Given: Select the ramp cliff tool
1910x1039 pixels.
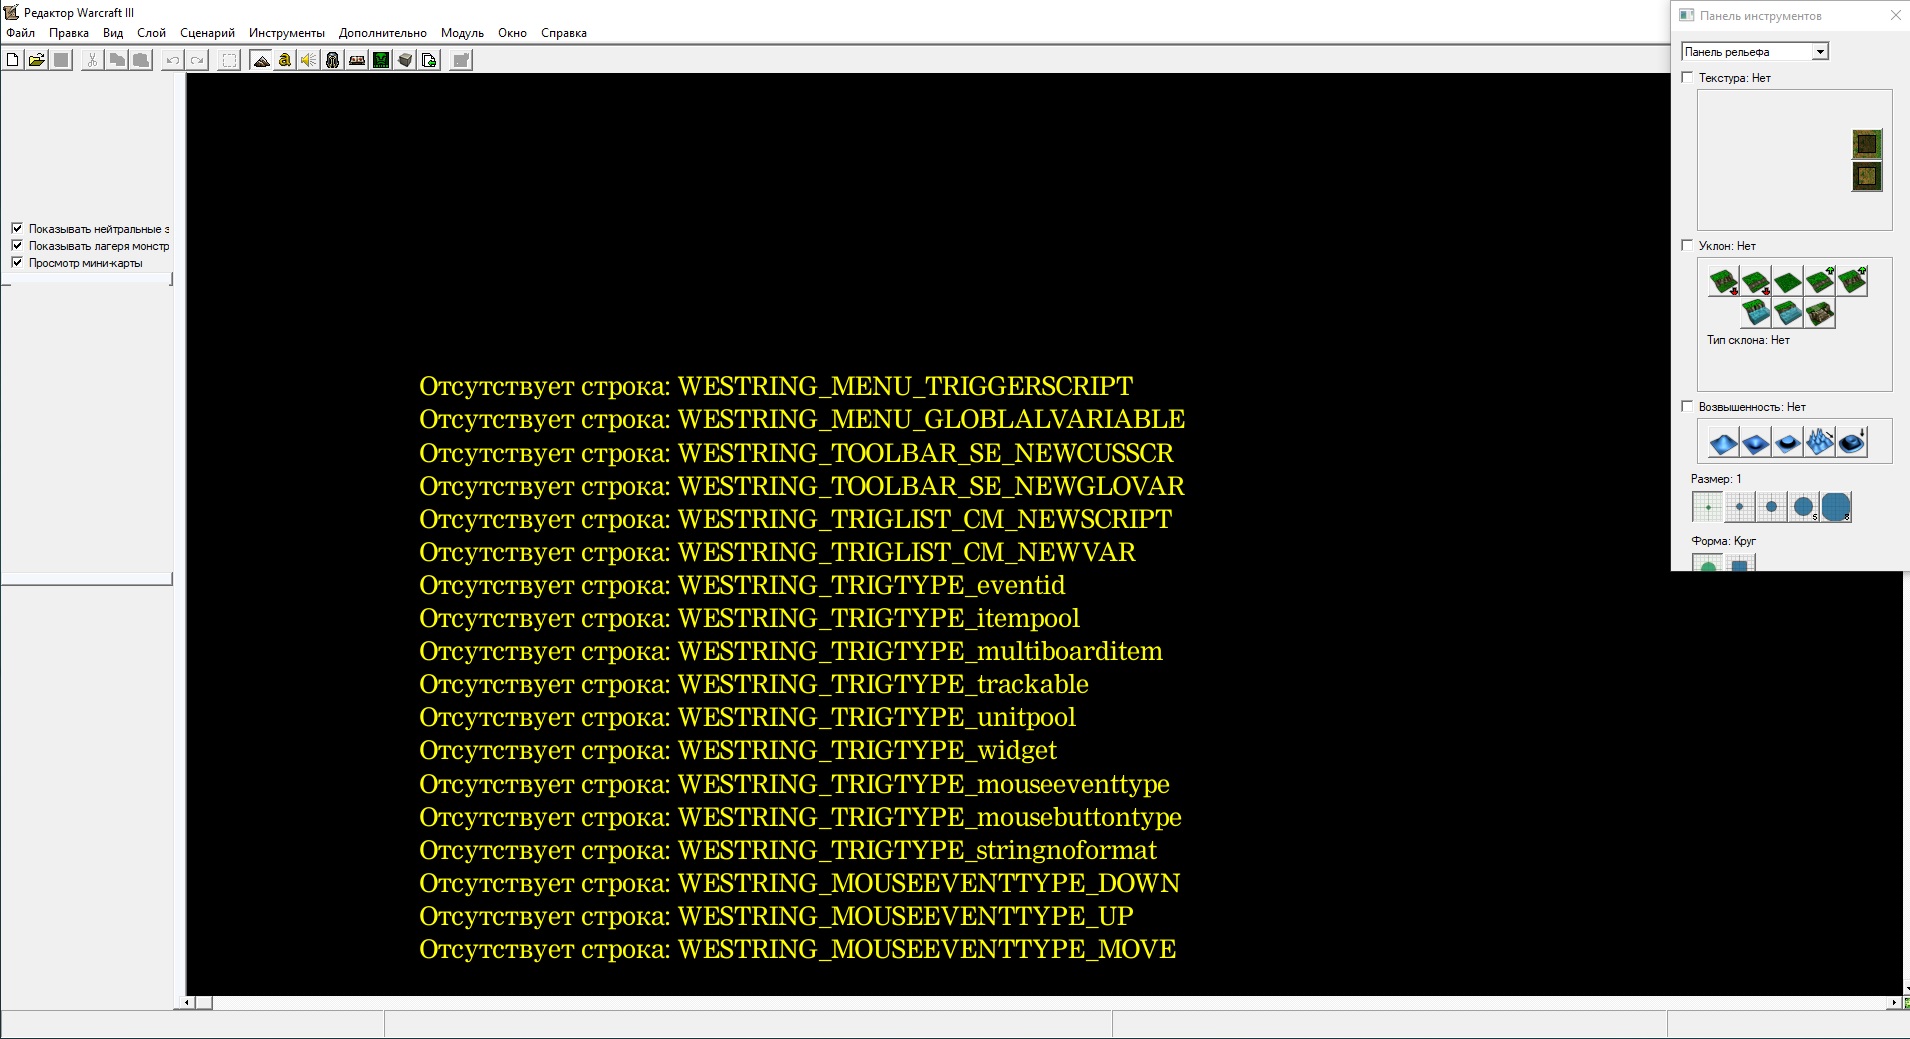Looking at the screenshot, I should pyautogui.click(x=1820, y=313).
